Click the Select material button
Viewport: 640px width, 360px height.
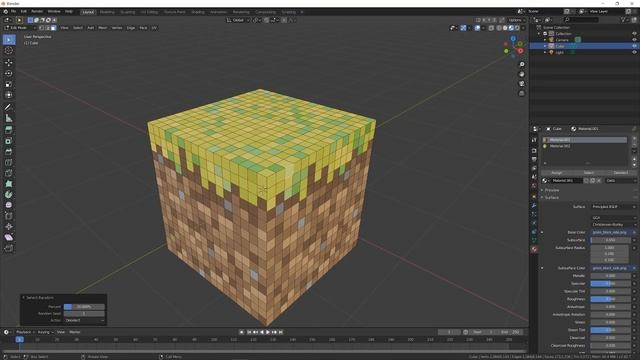pyautogui.click(x=589, y=173)
